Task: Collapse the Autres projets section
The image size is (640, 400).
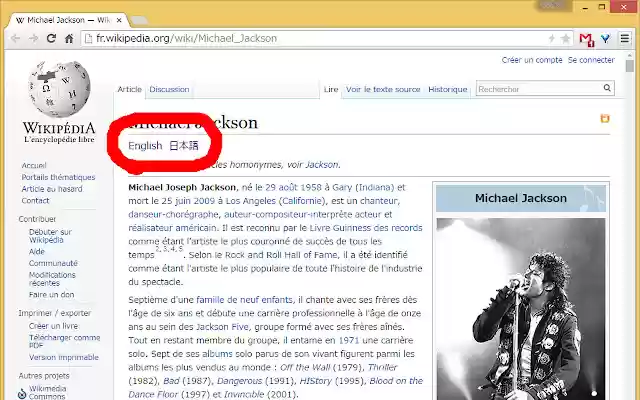Action: point(44,376)
